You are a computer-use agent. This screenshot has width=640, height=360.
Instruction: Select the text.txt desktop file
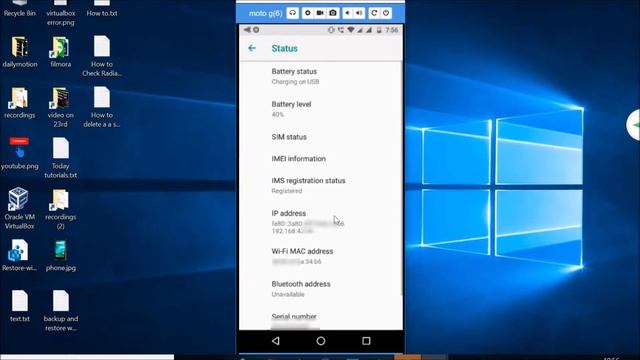point(20,306)
